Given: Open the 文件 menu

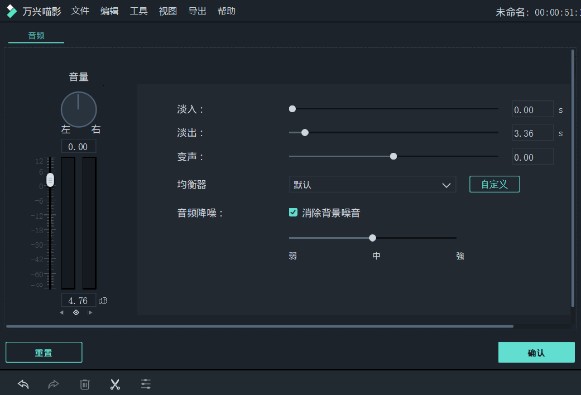Looking at the screenshot, I should [80, 11].
